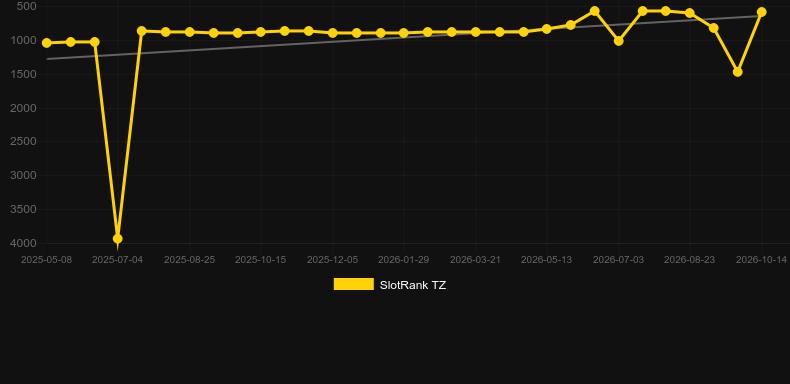Click the 2025-10-15 x-axis date label
The height and width of the screenshot is (384, 790).
(x=260, y=260)
